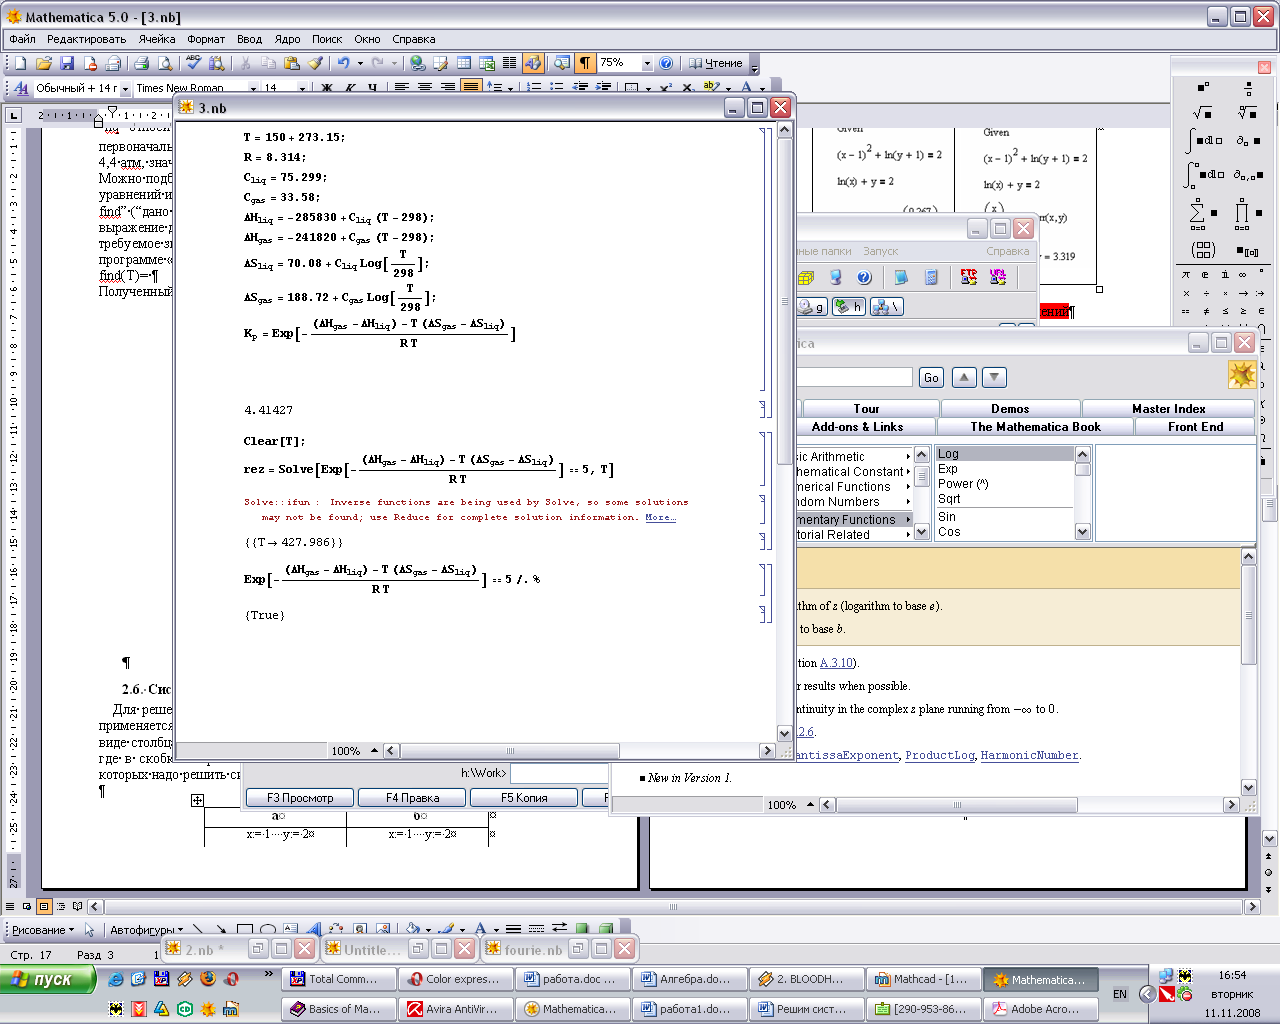Open the font name Times New Roman dropdown

[253, 88]
